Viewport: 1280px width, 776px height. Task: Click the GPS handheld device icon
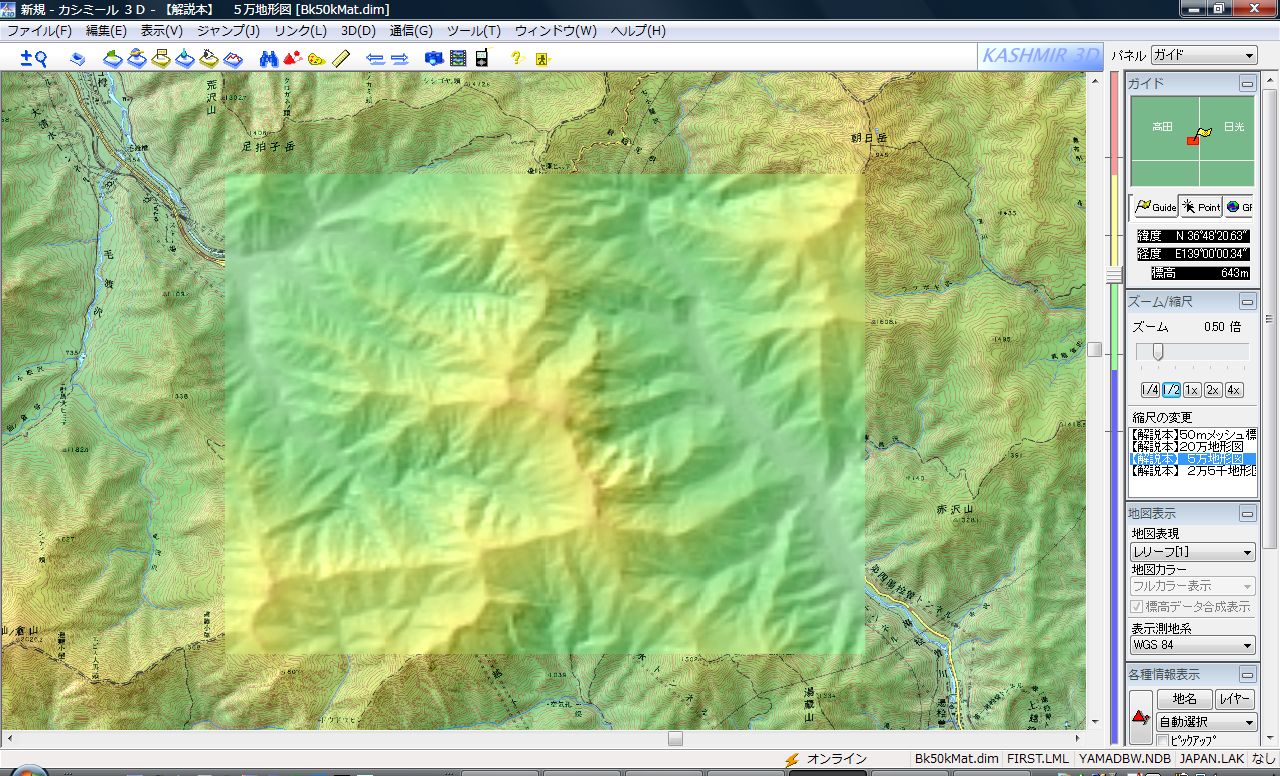point(482,58)
